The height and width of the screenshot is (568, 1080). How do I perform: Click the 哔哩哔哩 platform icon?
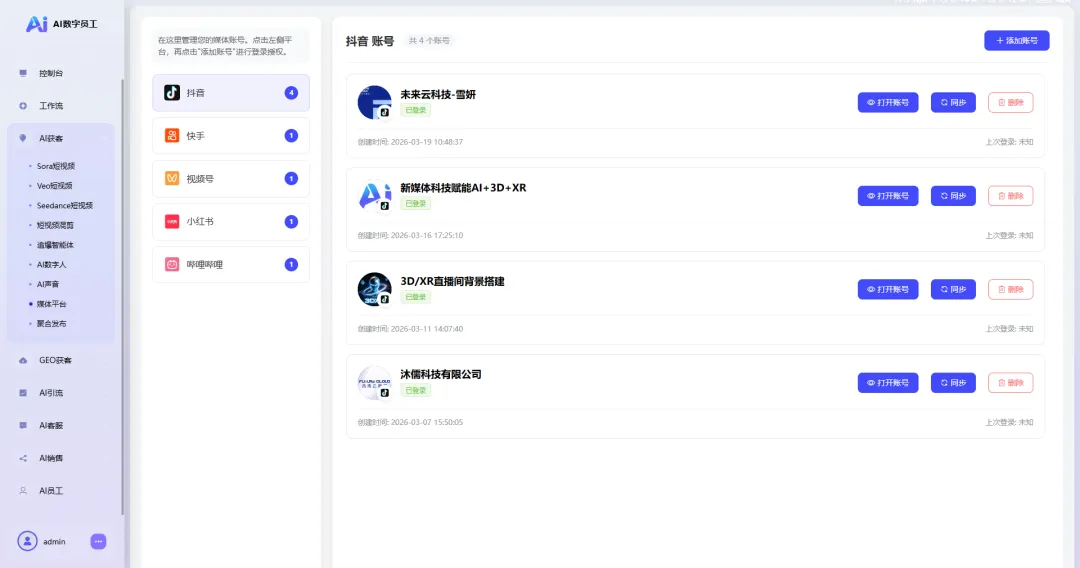[x=172, y=264]
